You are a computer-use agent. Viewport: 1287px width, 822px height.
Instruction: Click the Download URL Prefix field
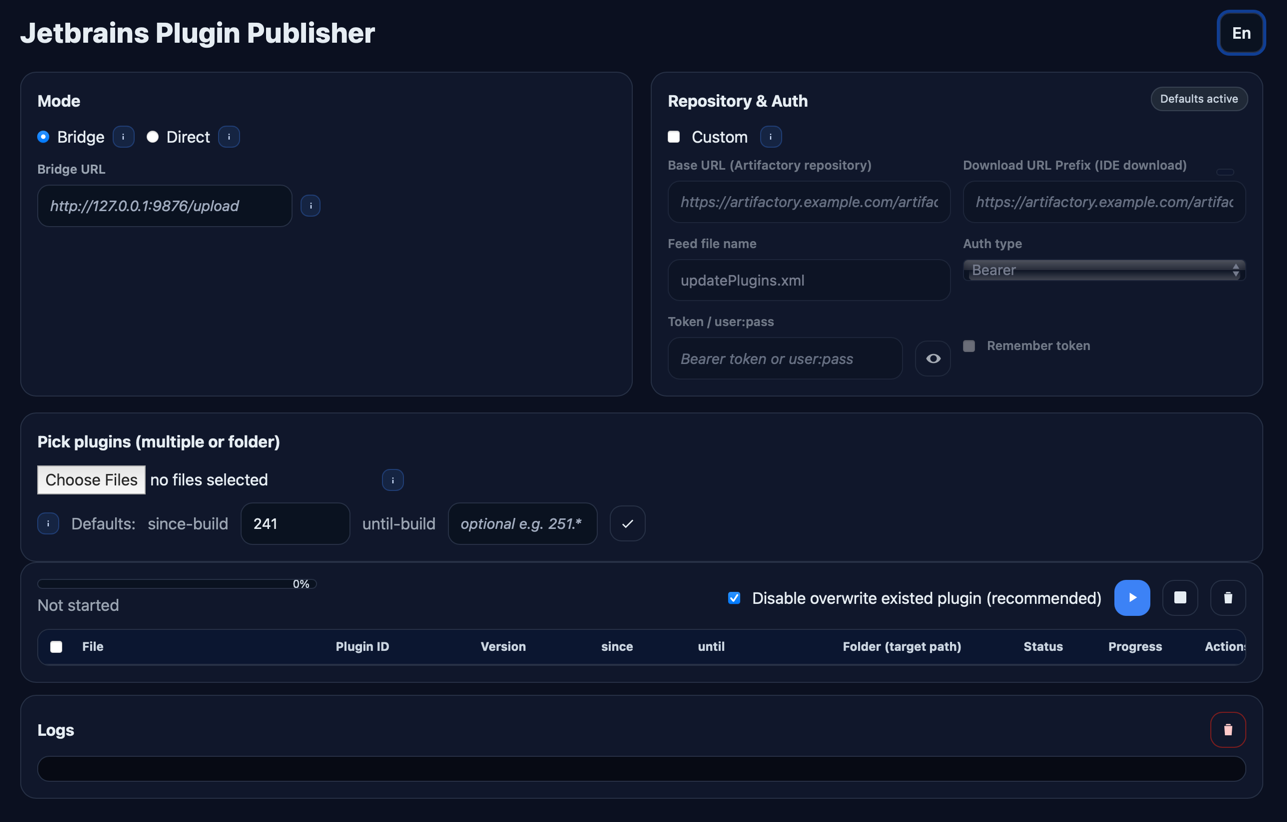click(1104, 202)
